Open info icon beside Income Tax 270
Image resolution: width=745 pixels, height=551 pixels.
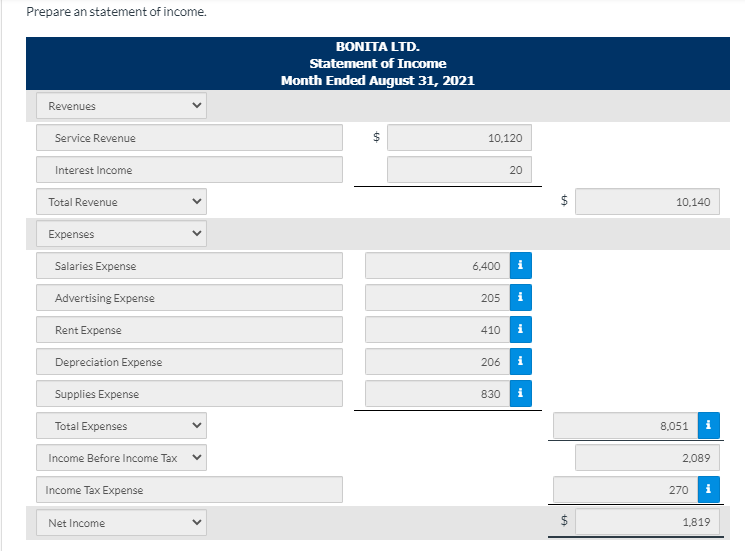pos(708,489)
